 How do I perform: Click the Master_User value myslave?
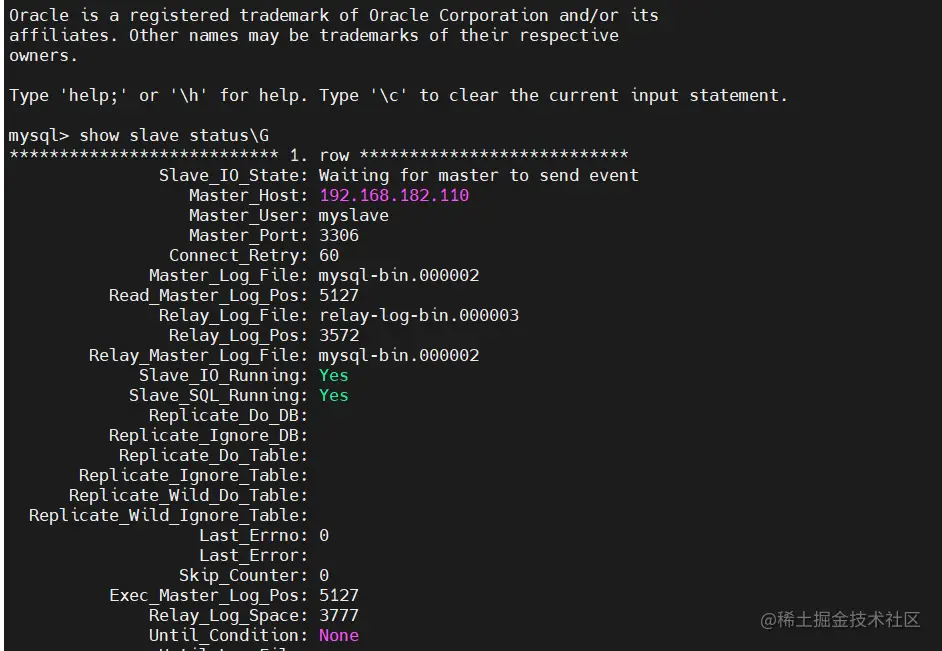pyautogui.click(x=354, y=216)
